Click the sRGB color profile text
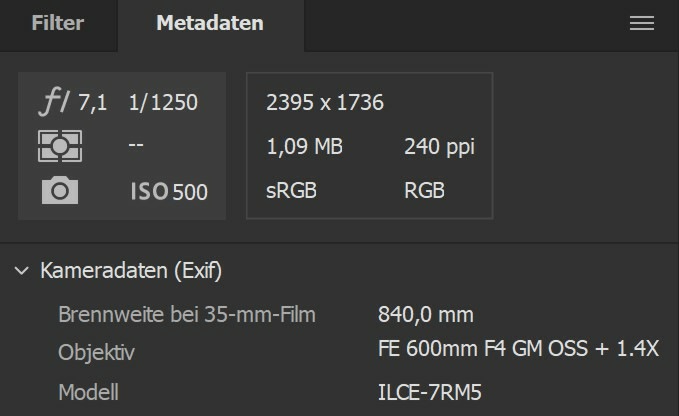The image size is (679, 416). pos(291,191)
